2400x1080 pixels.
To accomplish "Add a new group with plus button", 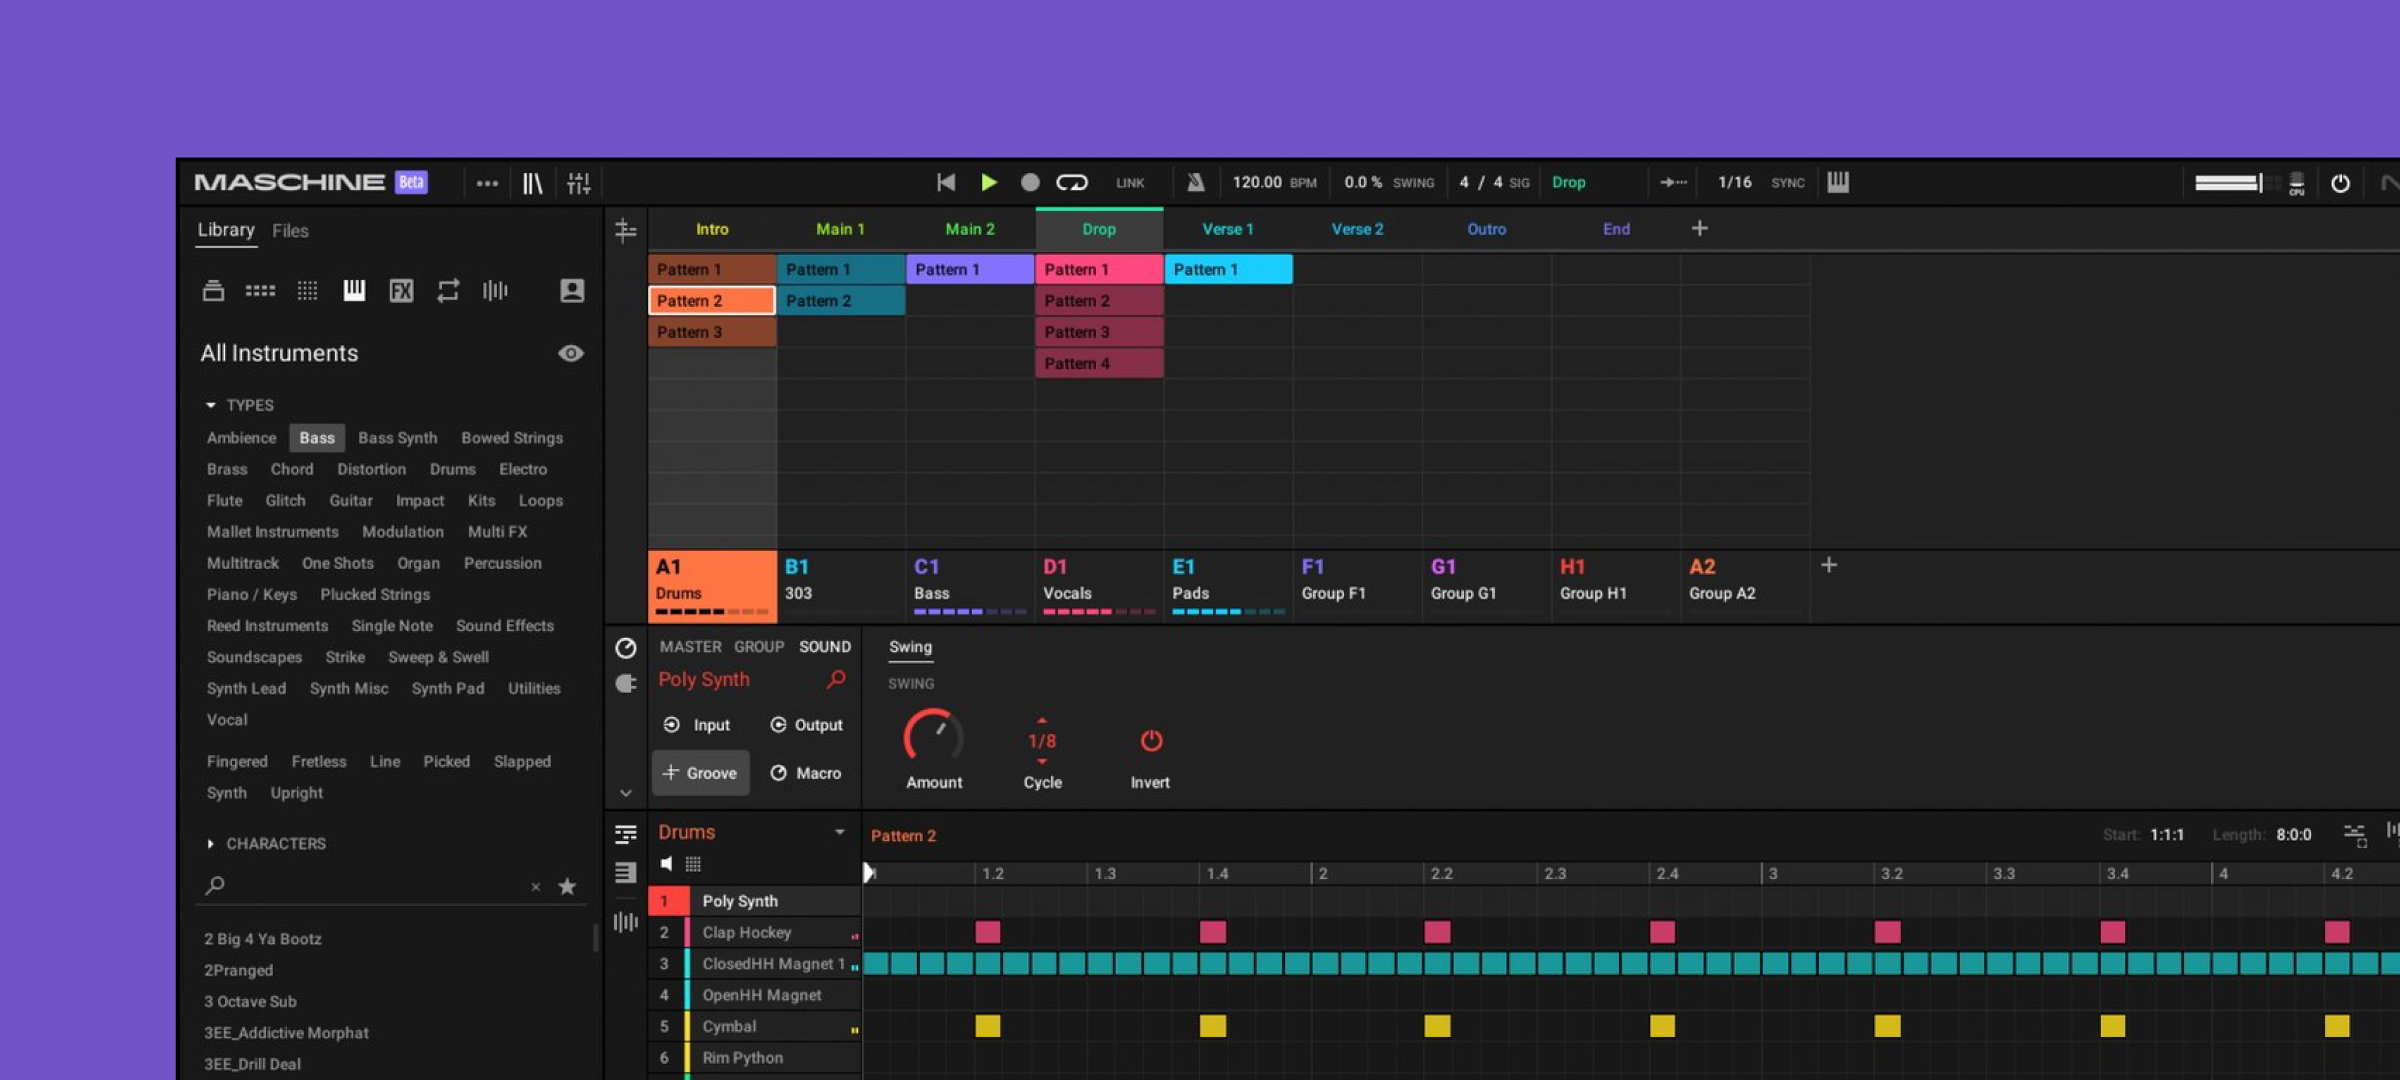I will point(1829,565).
